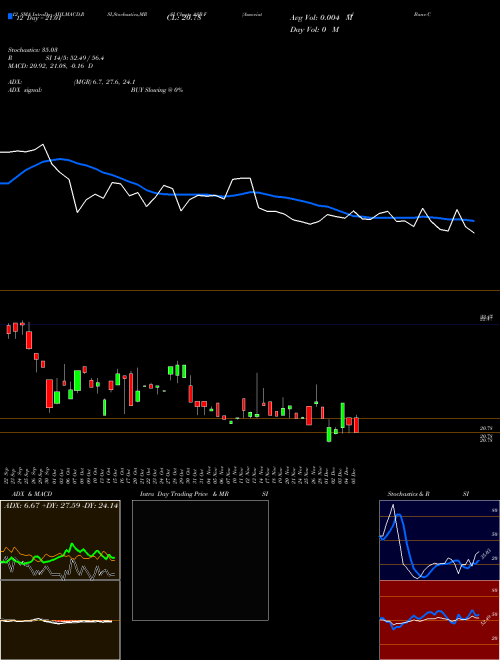This screenshot has width=500, height=660.
Task: Click the '12 Day = 21.01' SMA label
Action: coord(38,18)
